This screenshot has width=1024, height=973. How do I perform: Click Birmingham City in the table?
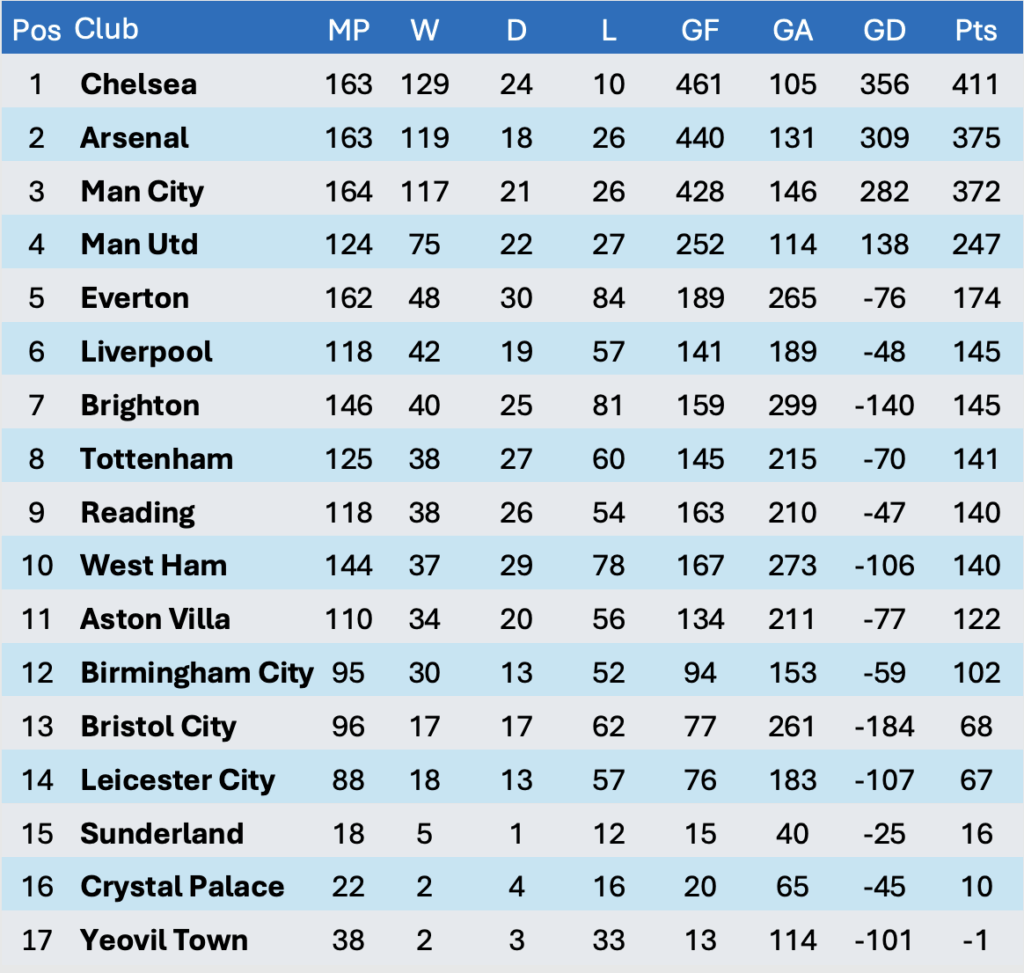(197, 672)
